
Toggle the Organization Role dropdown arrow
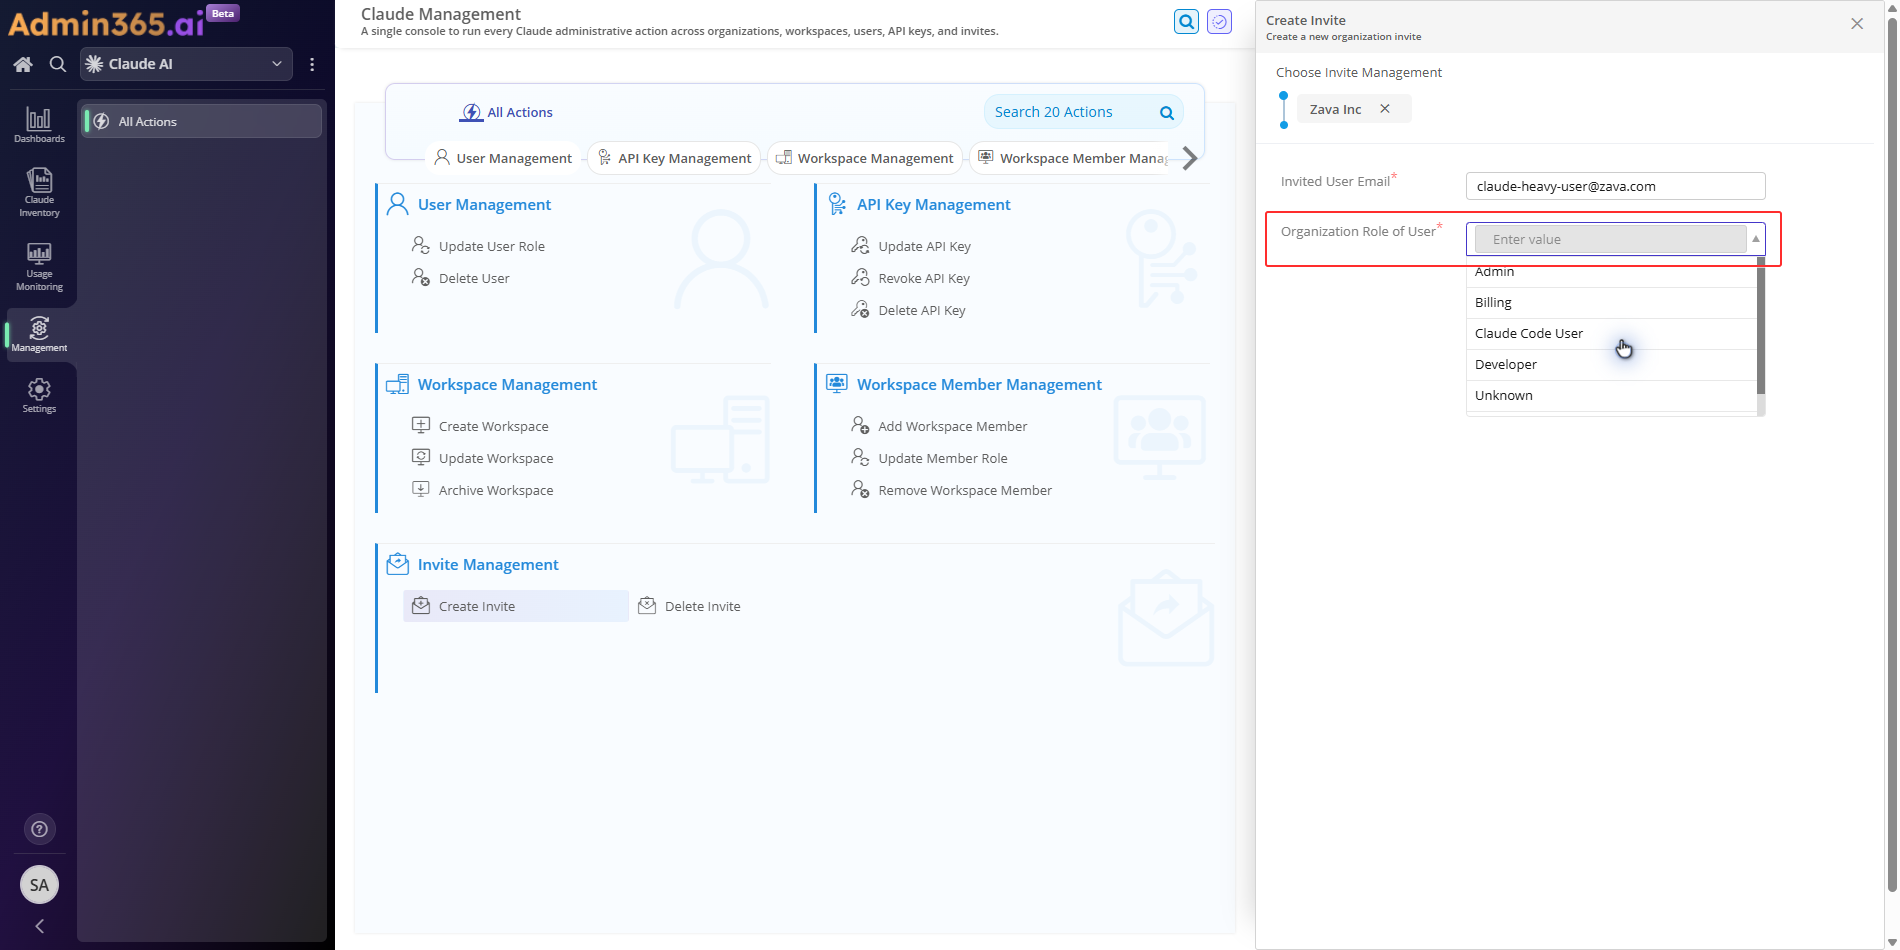click(1755, 239)
